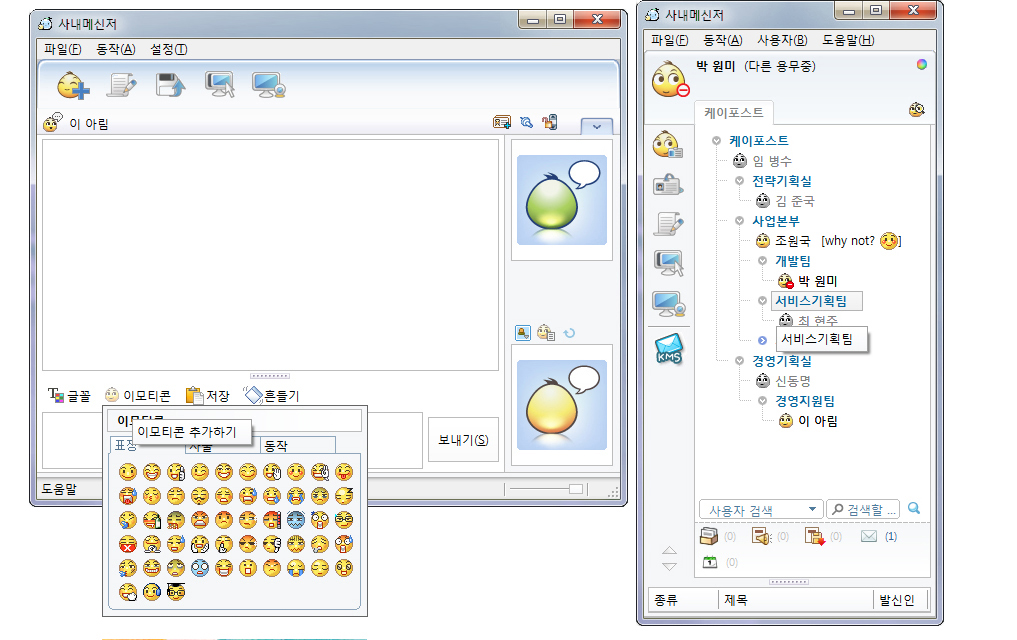Toggle the 이모티콘 emoticon picker
This screenshot has width=1017, height=640.
tap(138, 396)
